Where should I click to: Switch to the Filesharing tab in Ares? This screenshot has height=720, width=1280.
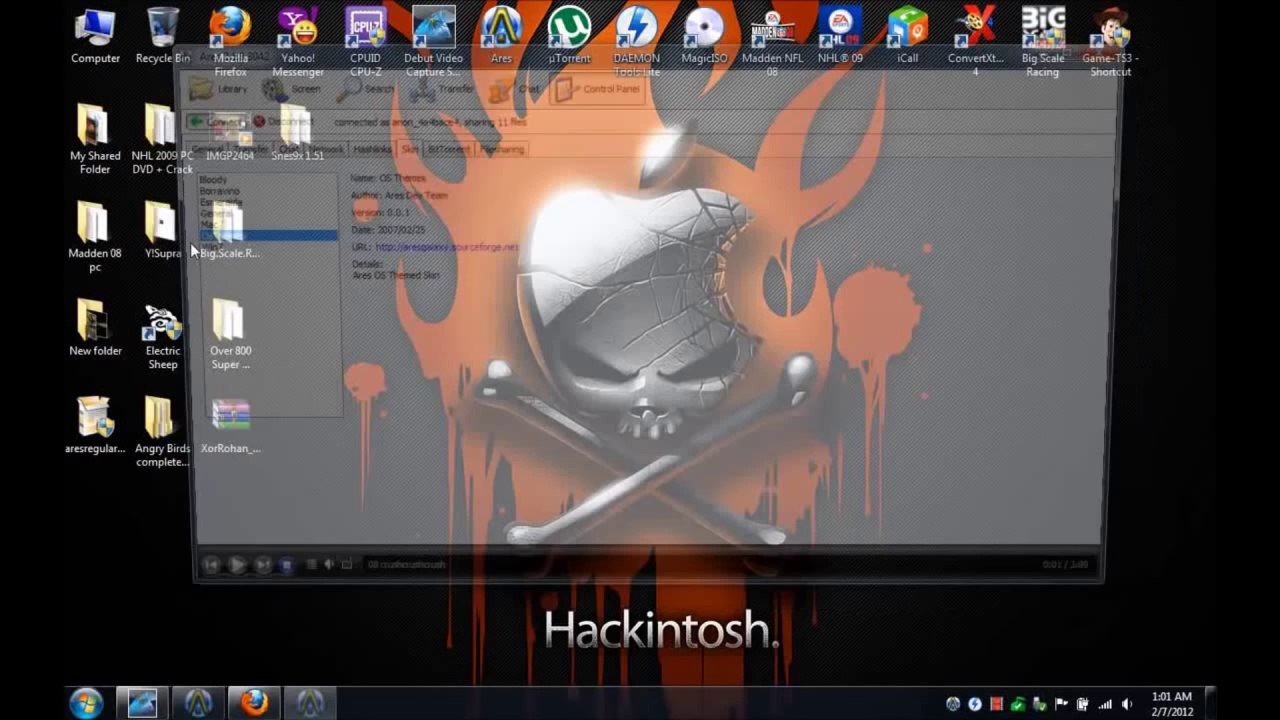[502, 149]
